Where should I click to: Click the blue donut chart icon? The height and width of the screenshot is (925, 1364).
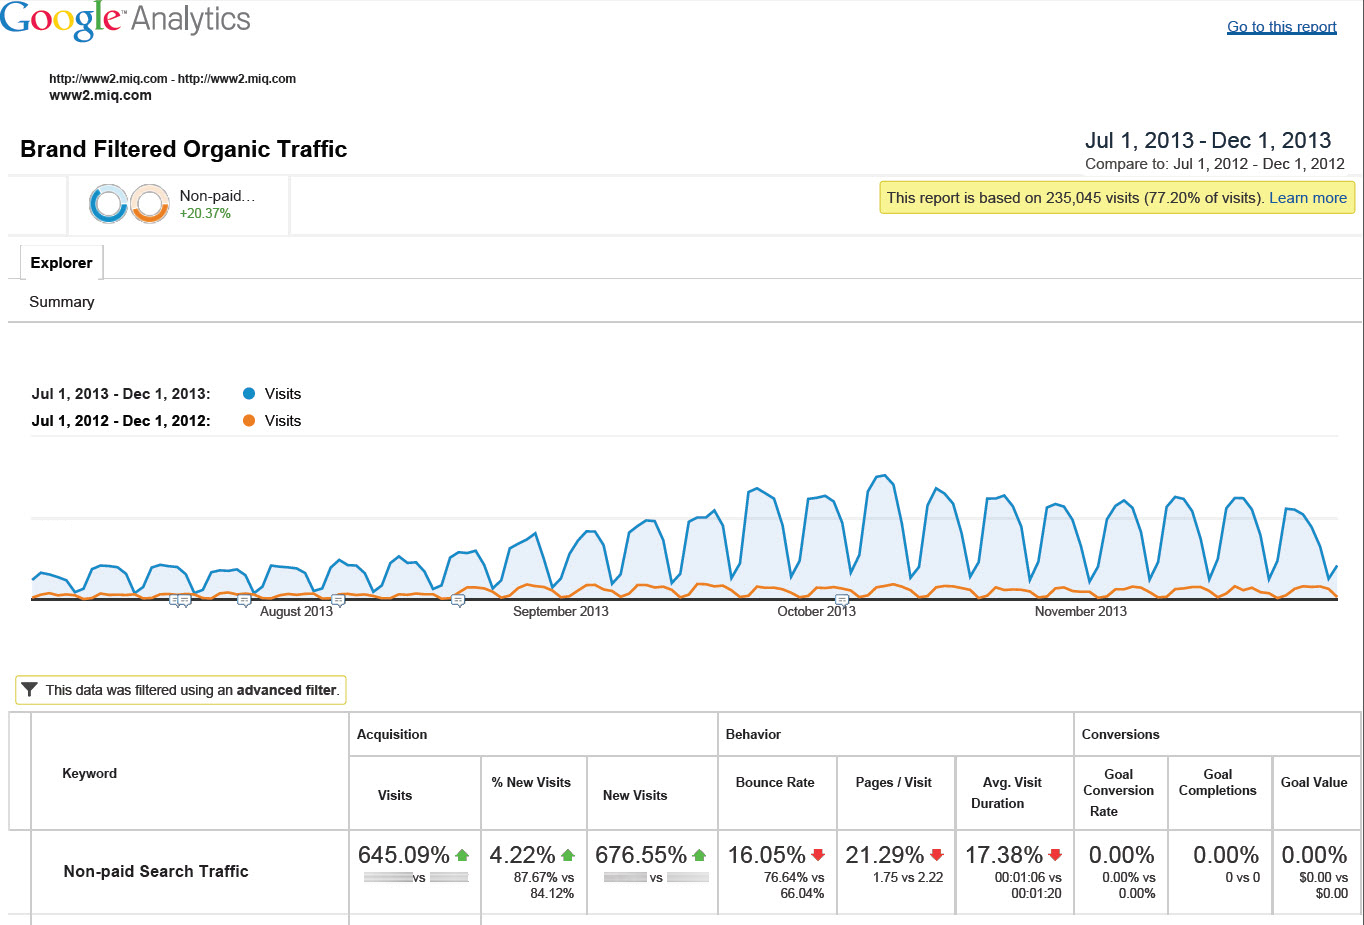click(108, 204)
